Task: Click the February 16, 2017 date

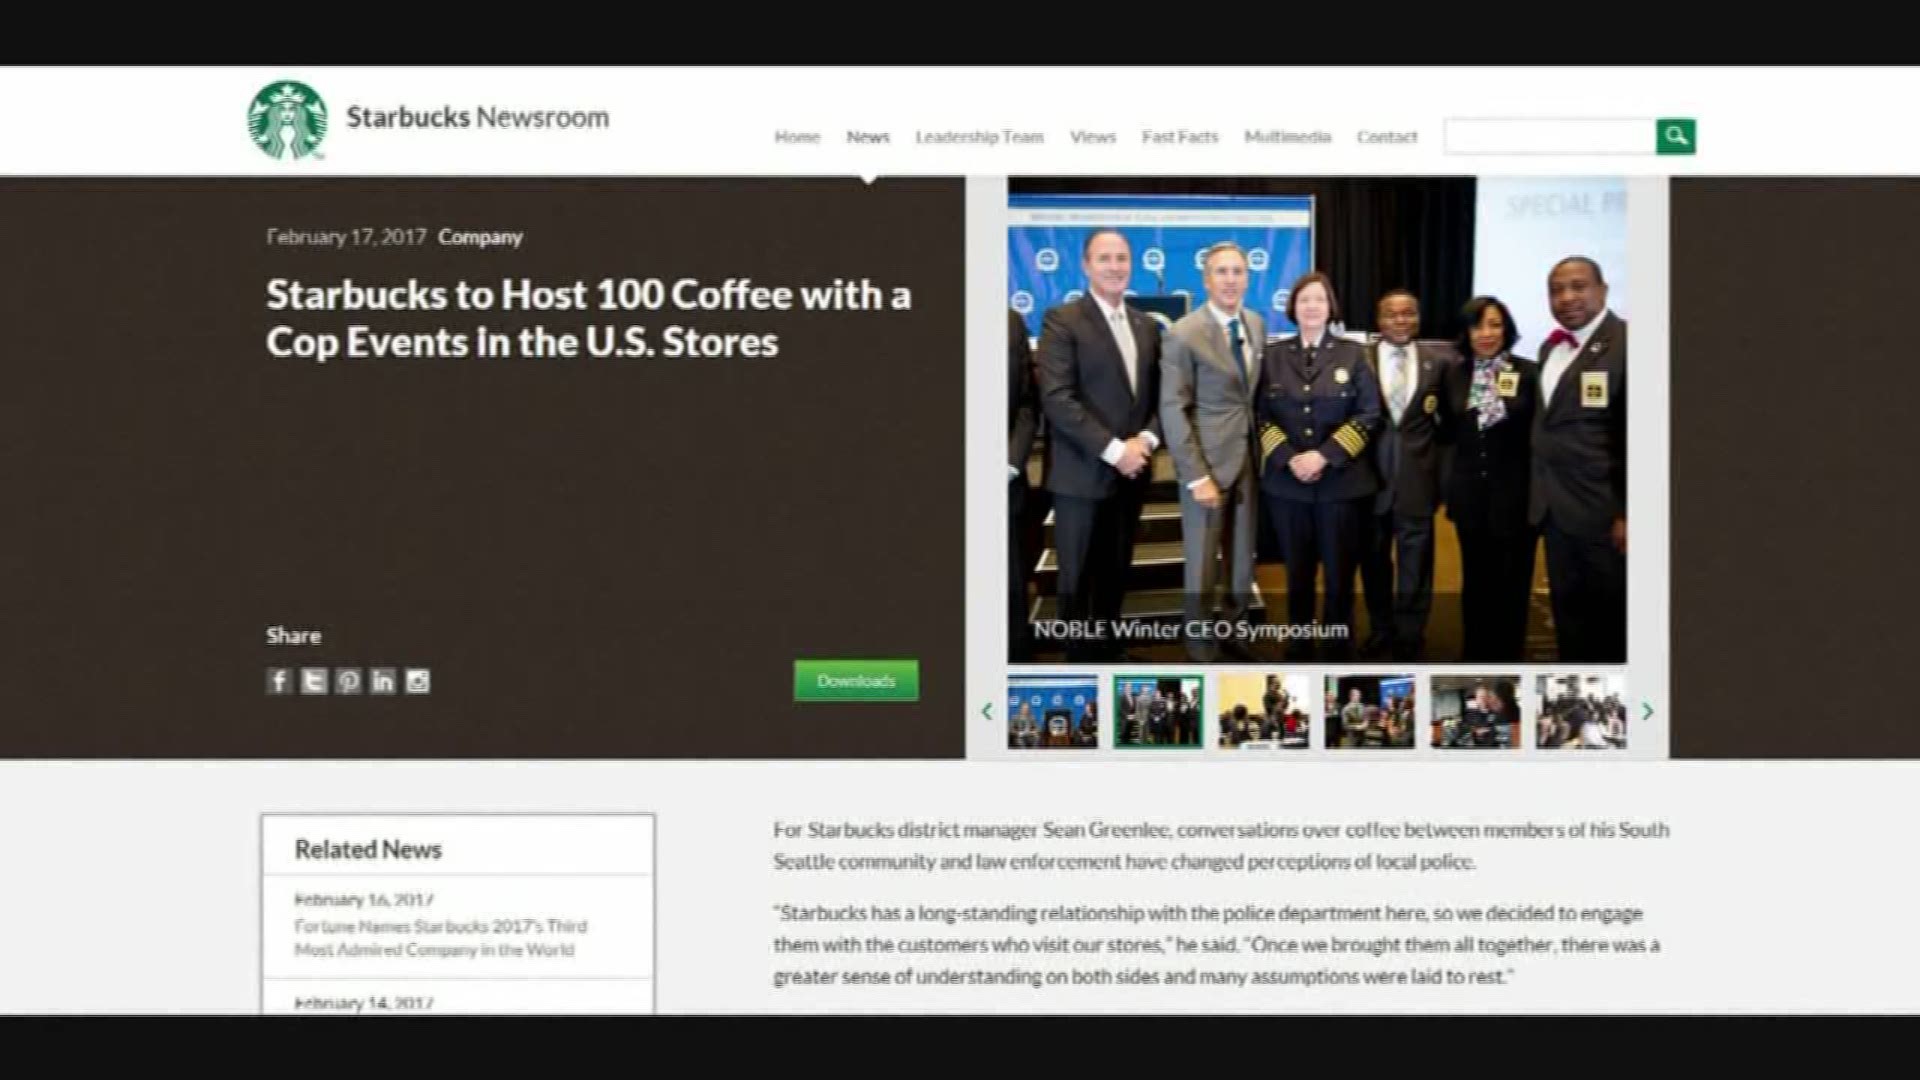Action: pos(364,899)
